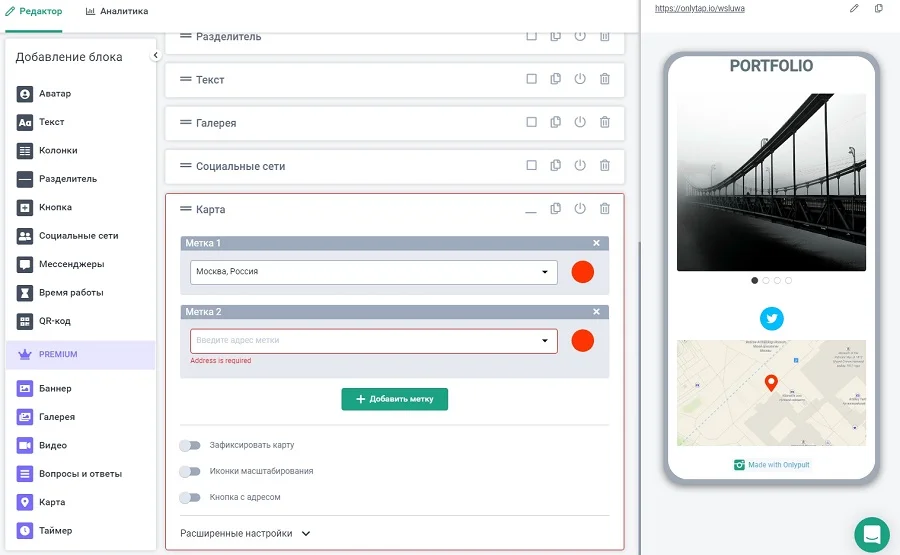Screen dimensions: 900x555
Task: Expand Расширенные настройки section
Action: pyautogui.click(x=245, y=534)
